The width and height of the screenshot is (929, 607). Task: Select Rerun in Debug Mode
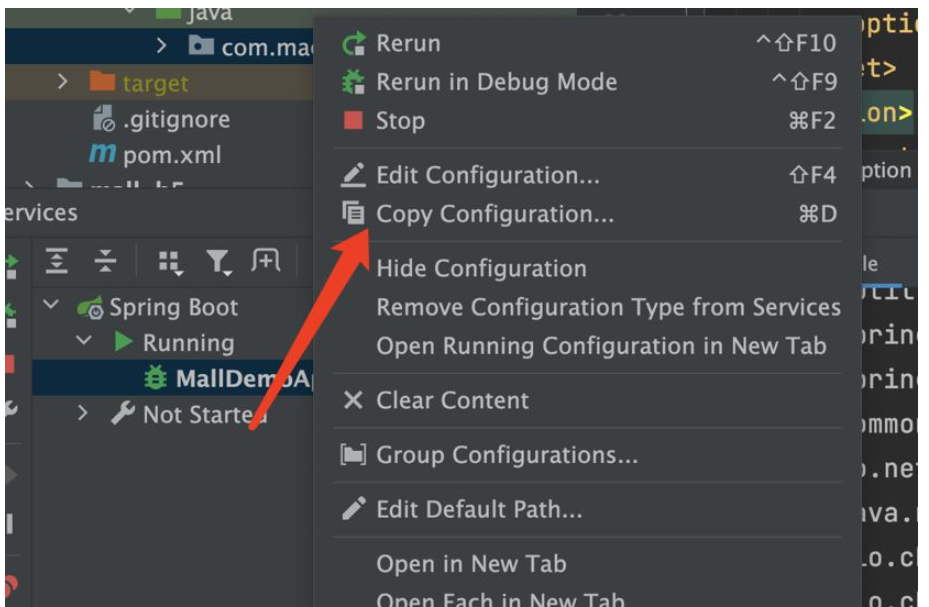point(495,82)
